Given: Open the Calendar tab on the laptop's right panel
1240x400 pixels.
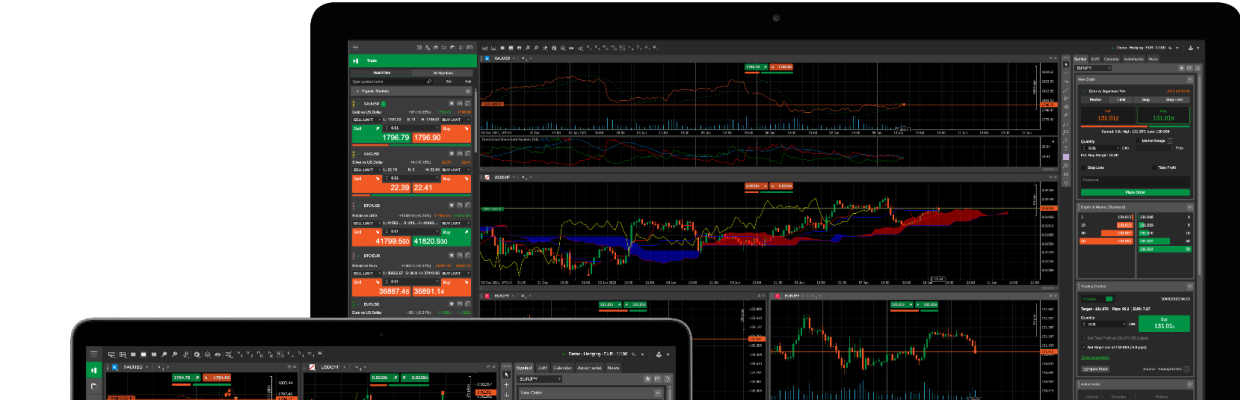Looking at the screenshot, I should (x=563, y=368).
